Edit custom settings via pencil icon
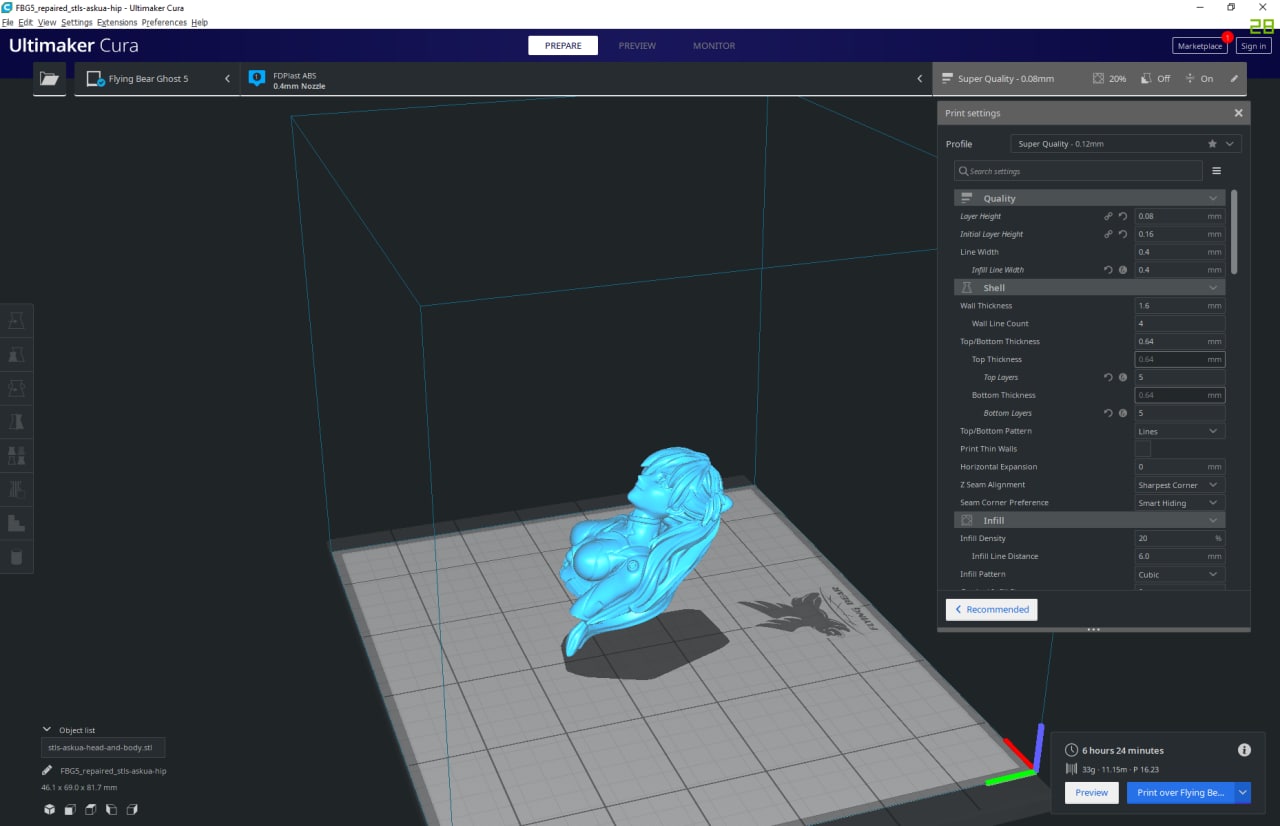The width and height of the screenshot is (1280, 826). click(1234, 79)
